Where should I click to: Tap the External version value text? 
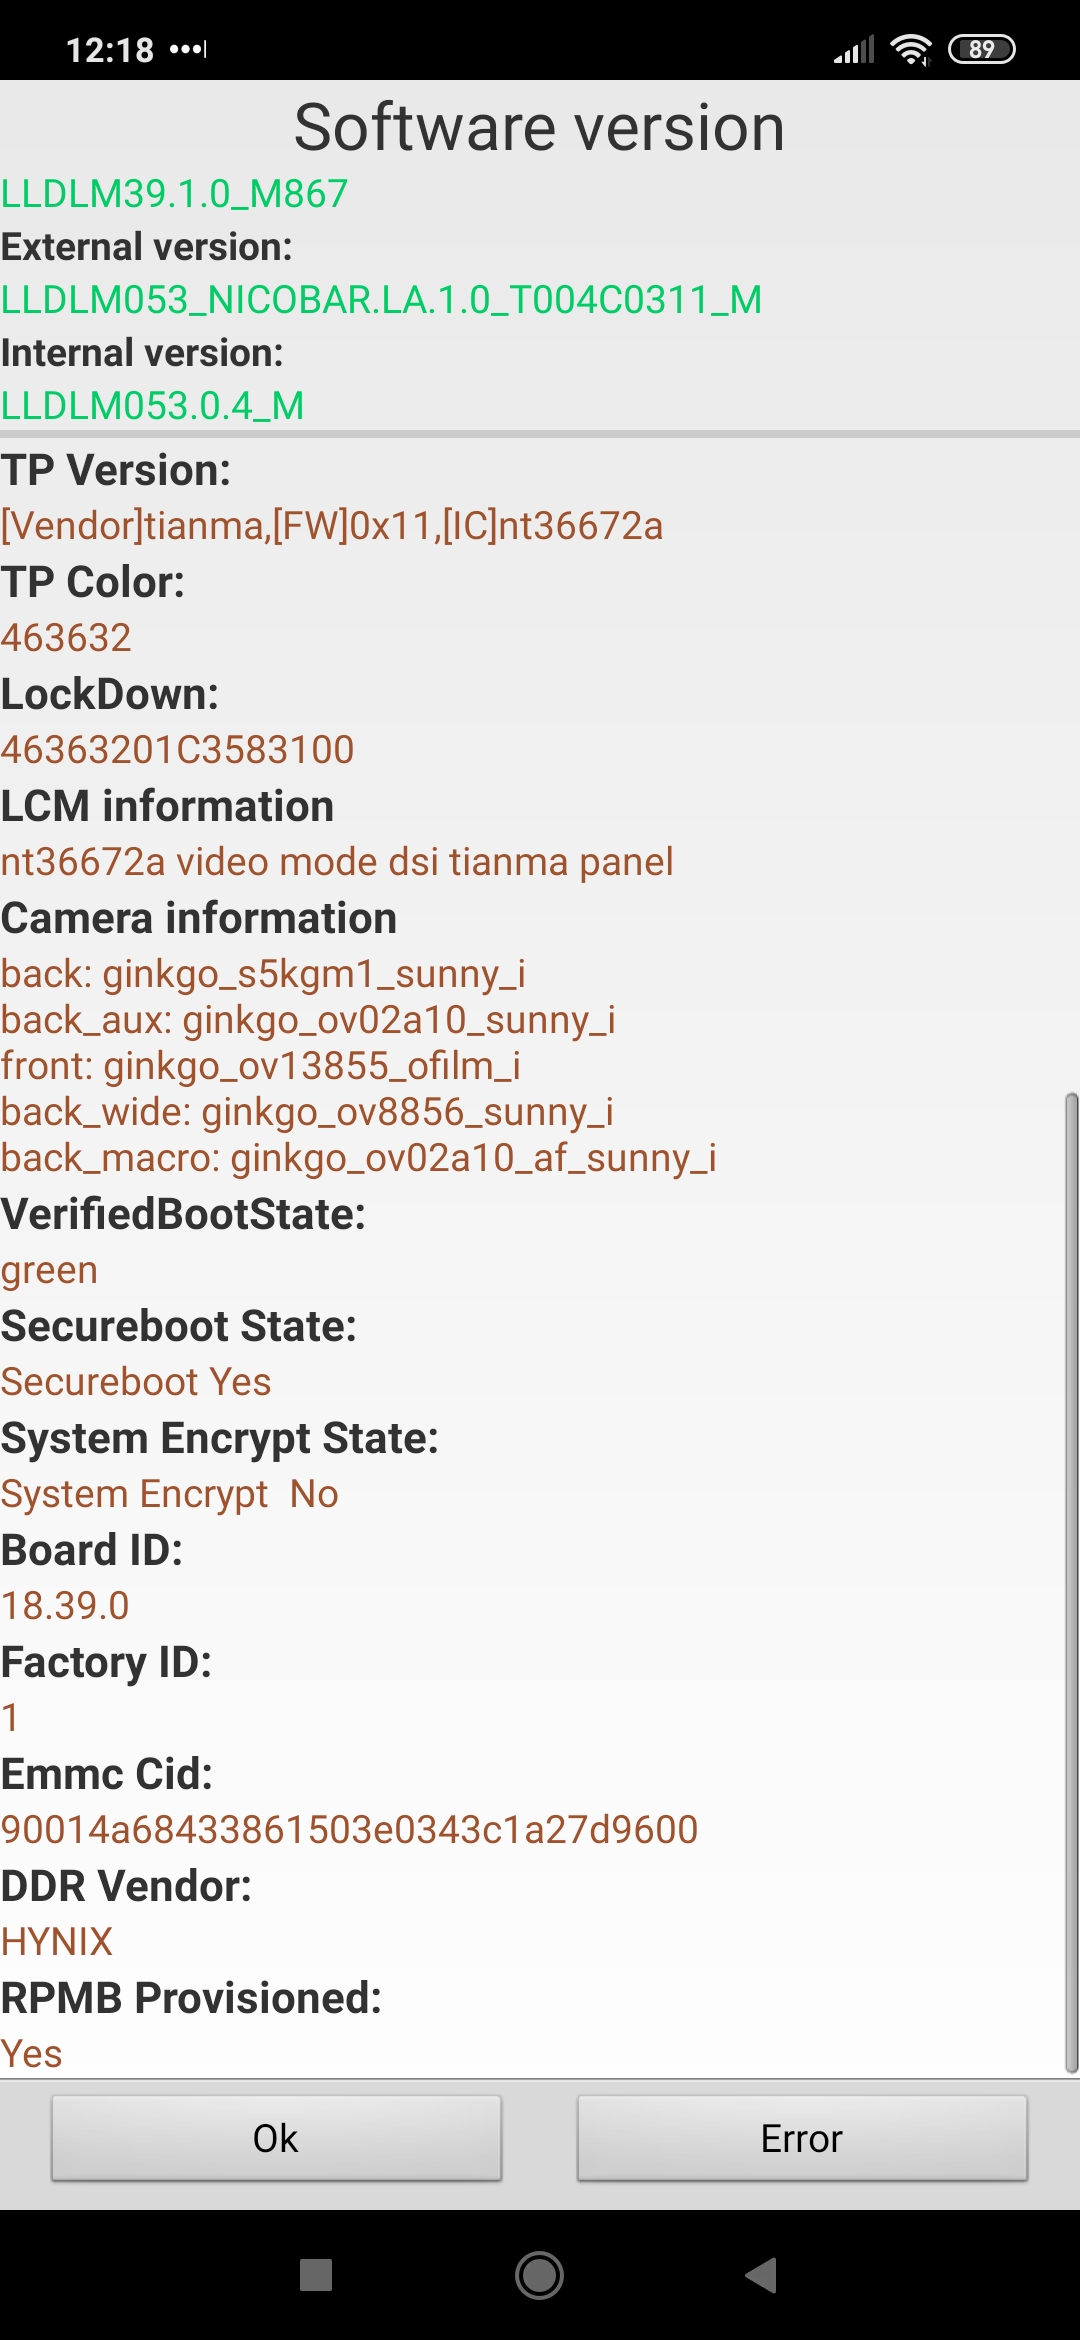381,299
